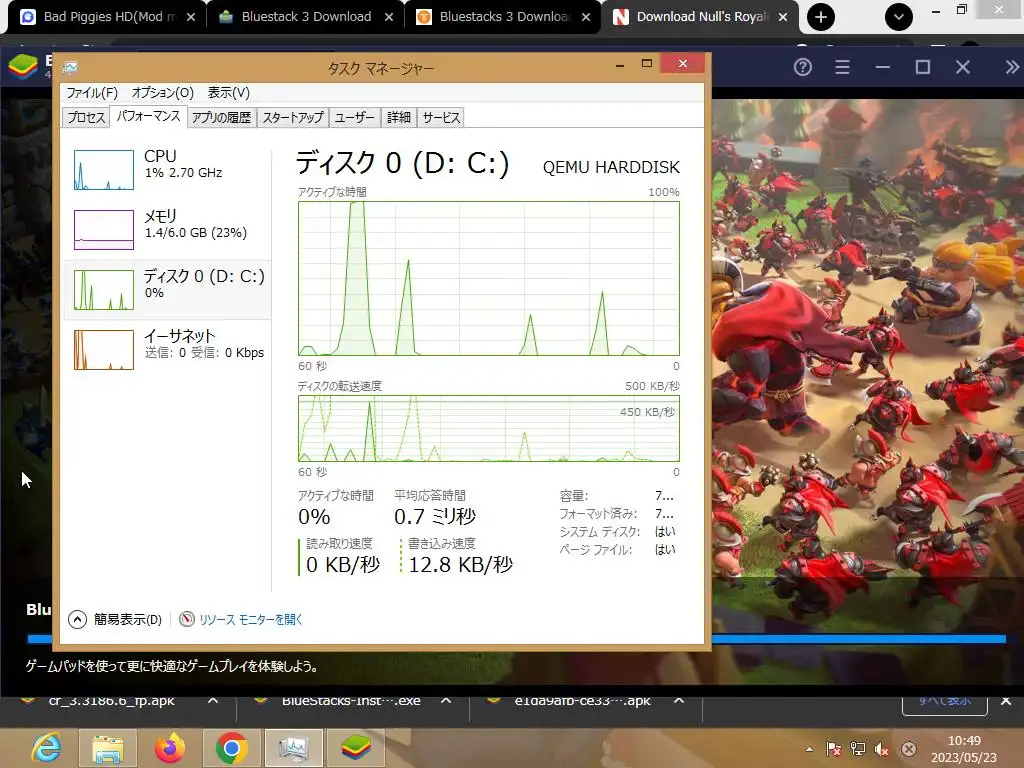Open the BlueStacks hamburger menu
This screenshot has width=1024, height=768.
(842, 67)
